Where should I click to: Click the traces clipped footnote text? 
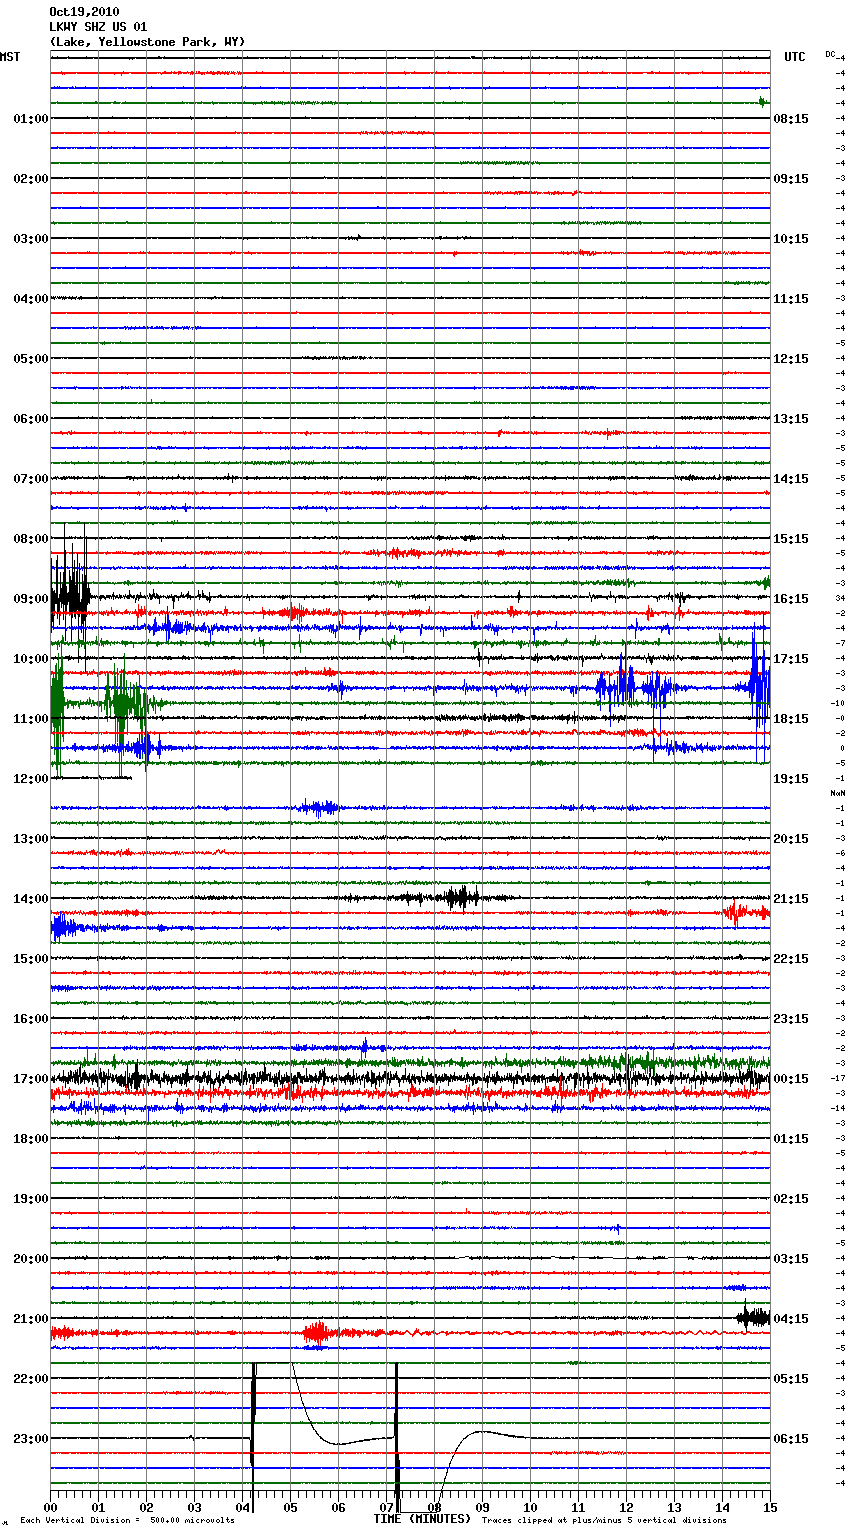(x=604, y=1521)
